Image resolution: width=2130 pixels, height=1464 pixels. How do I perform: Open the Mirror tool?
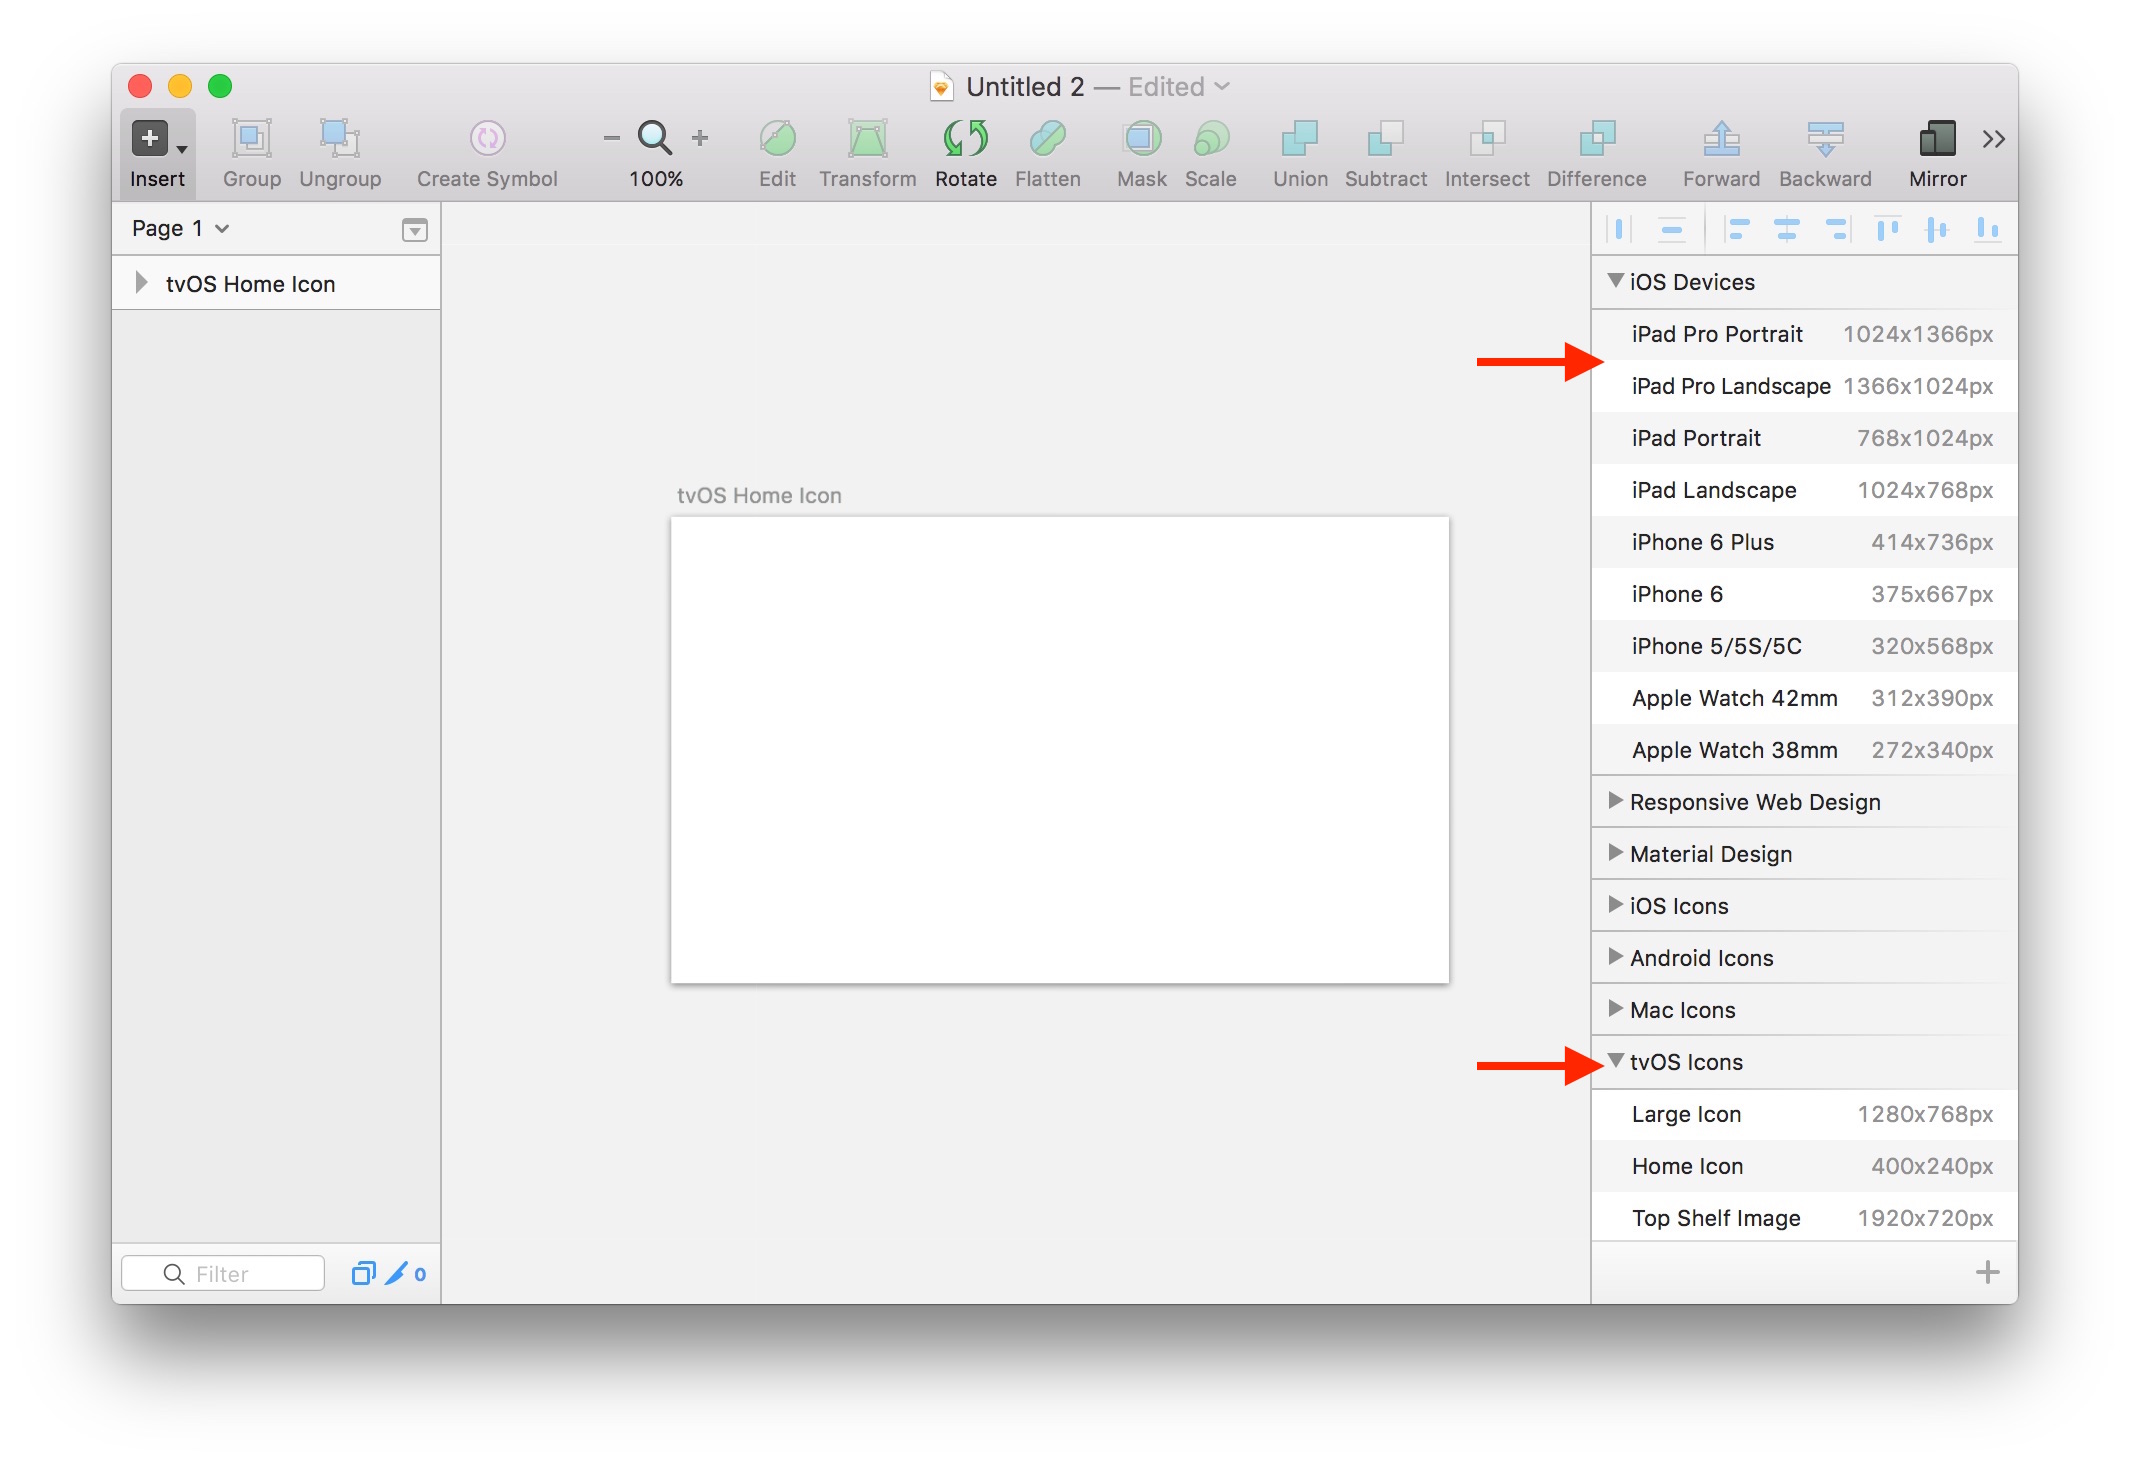pyautogui.click(x=1936, y=139)
